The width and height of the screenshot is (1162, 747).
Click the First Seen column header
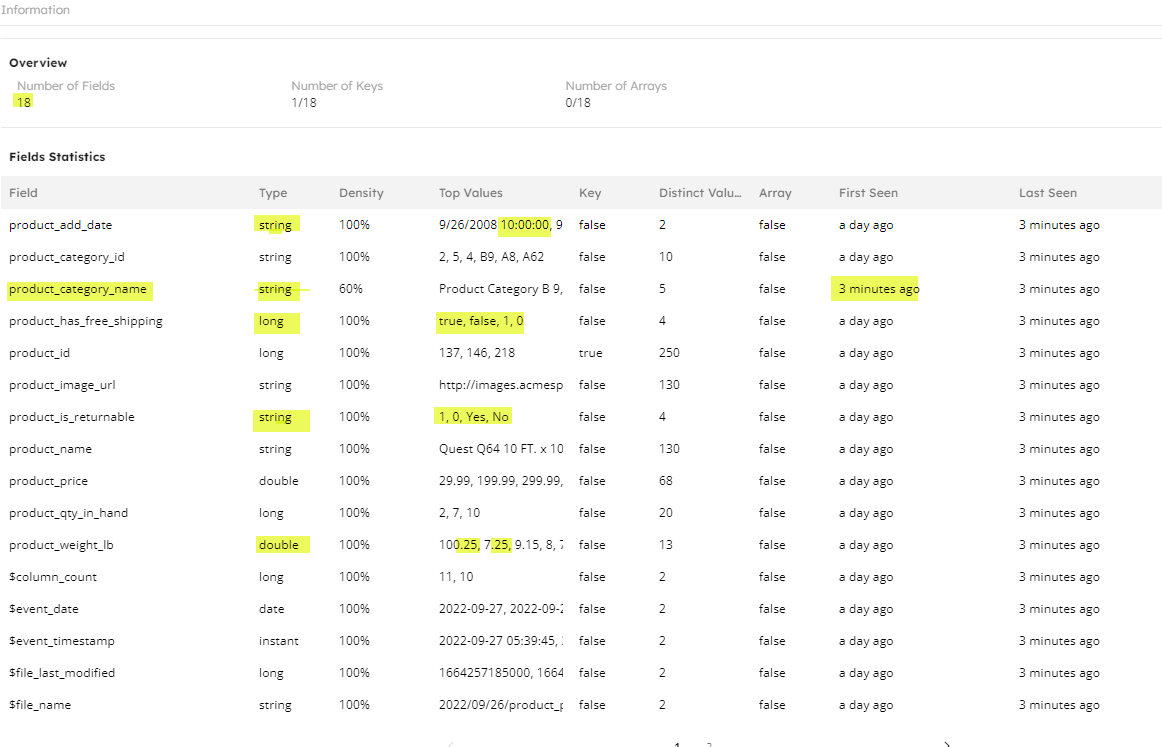(869, 192)
